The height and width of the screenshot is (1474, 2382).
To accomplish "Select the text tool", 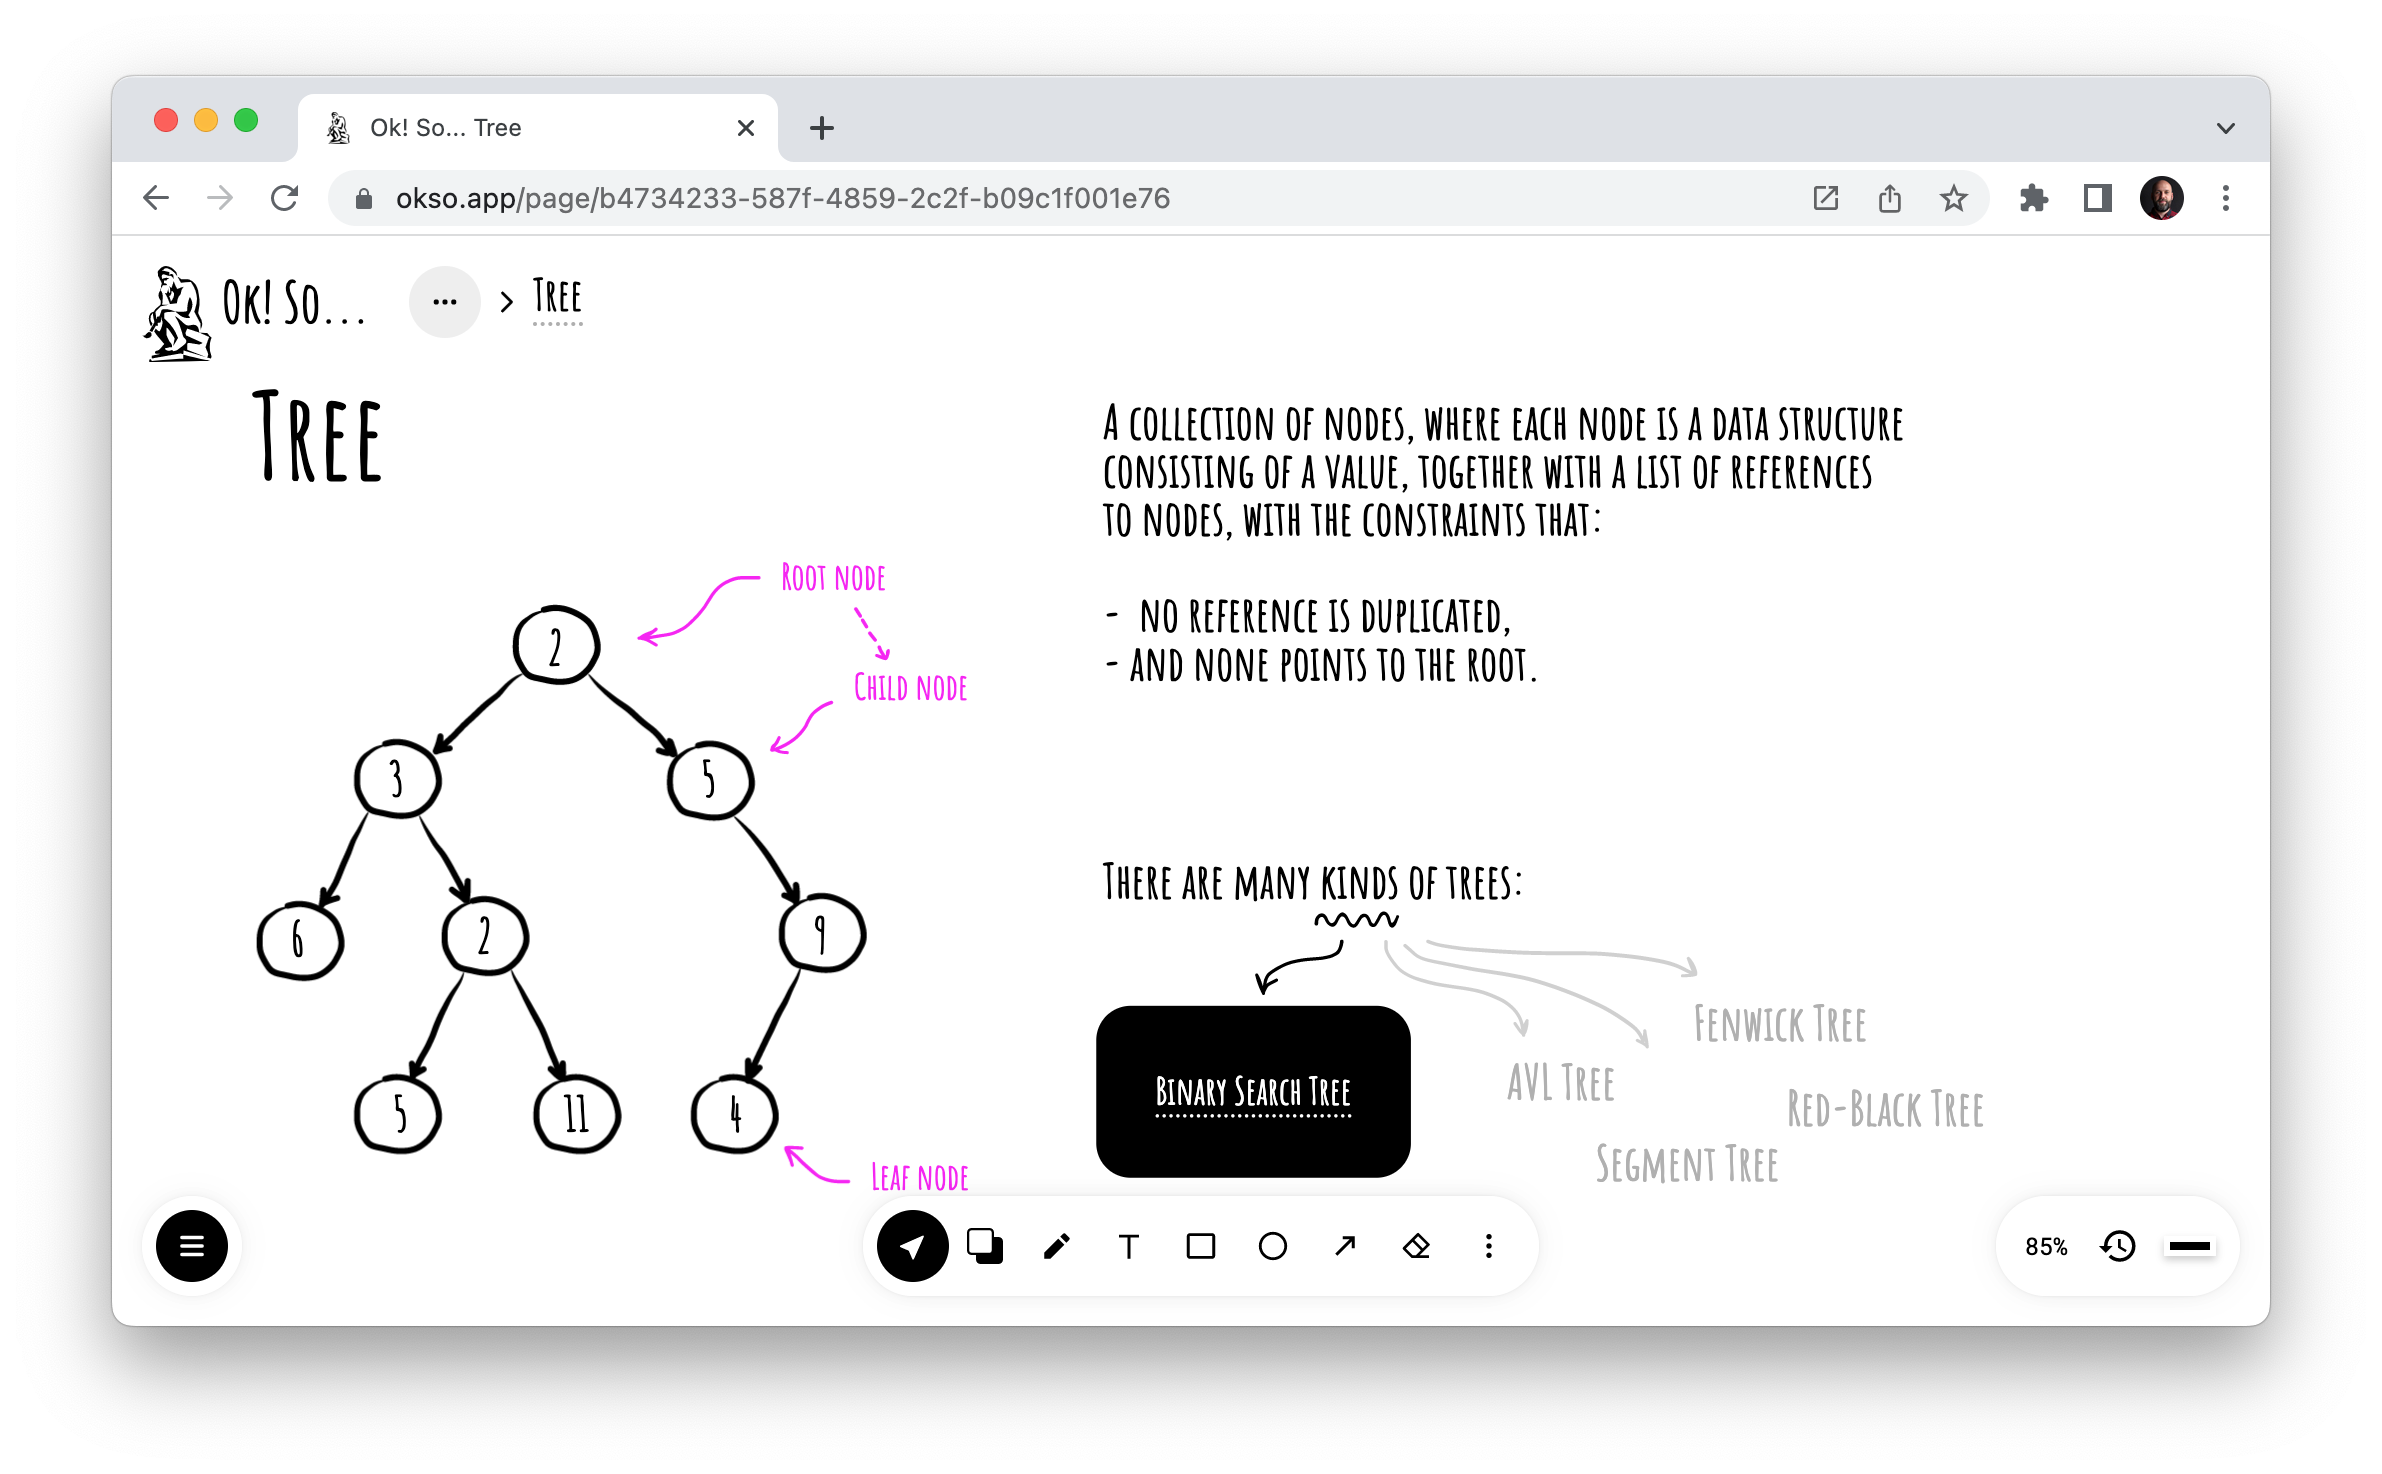I will tap(1126, 1244).
